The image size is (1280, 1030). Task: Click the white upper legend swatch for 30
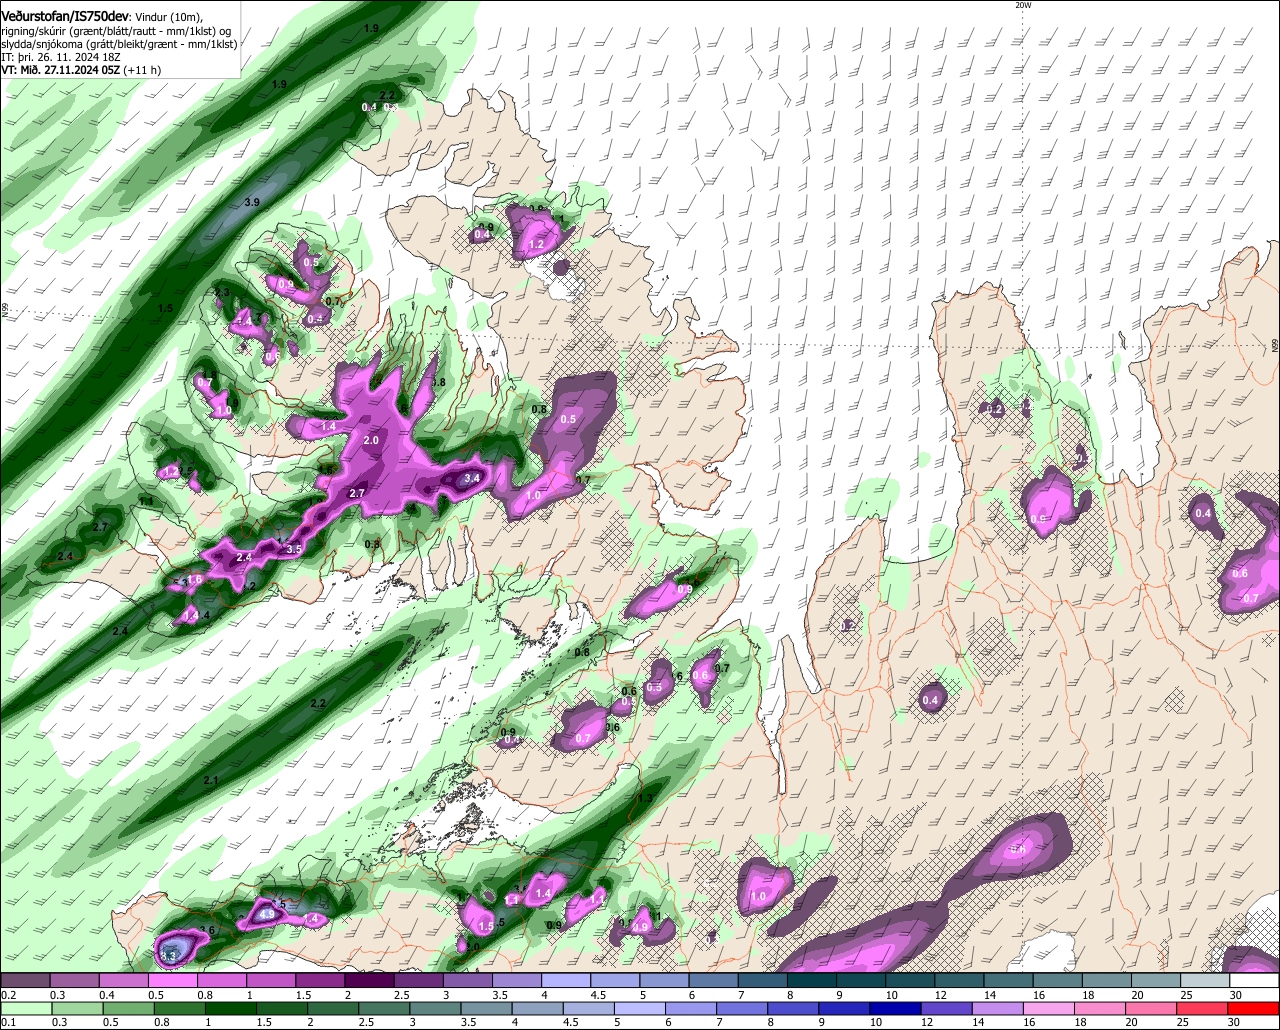point(1254,981)
